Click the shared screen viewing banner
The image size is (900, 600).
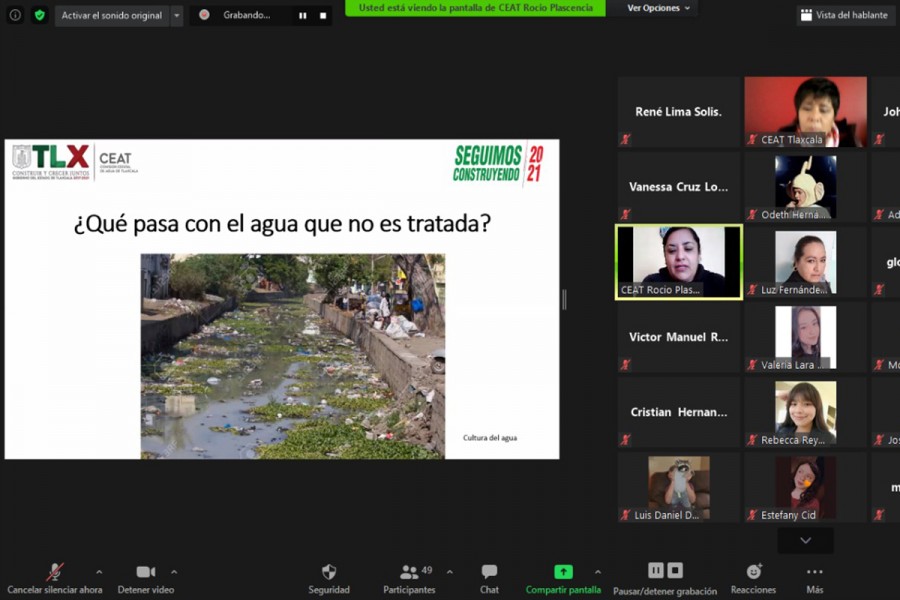(x=475, y=8)
